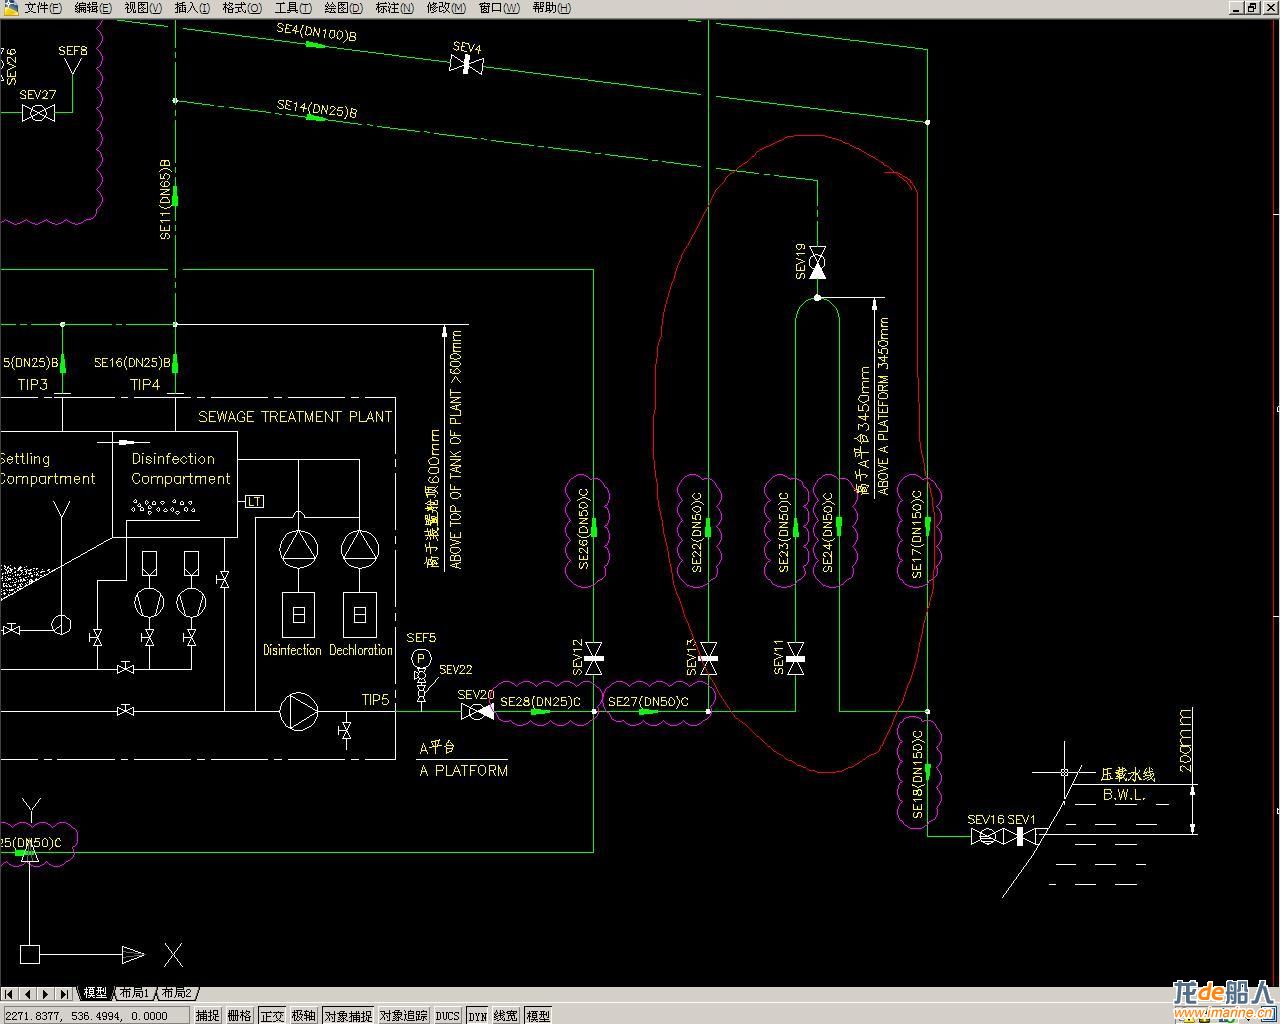Screen dimensions: 1280x1024
Task: Open the 修改(M) menu
Action: pos(446,8)
